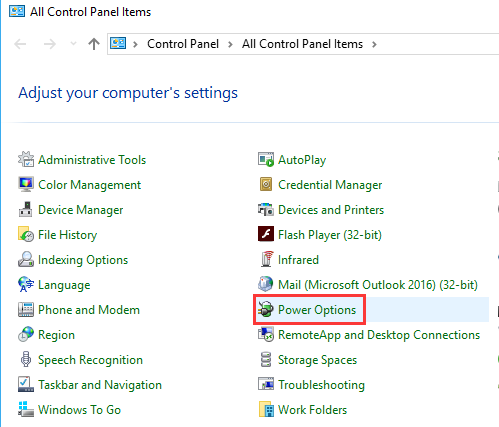Click the Language globe icon
The image size is (499, 427).
tap(26, 284)
